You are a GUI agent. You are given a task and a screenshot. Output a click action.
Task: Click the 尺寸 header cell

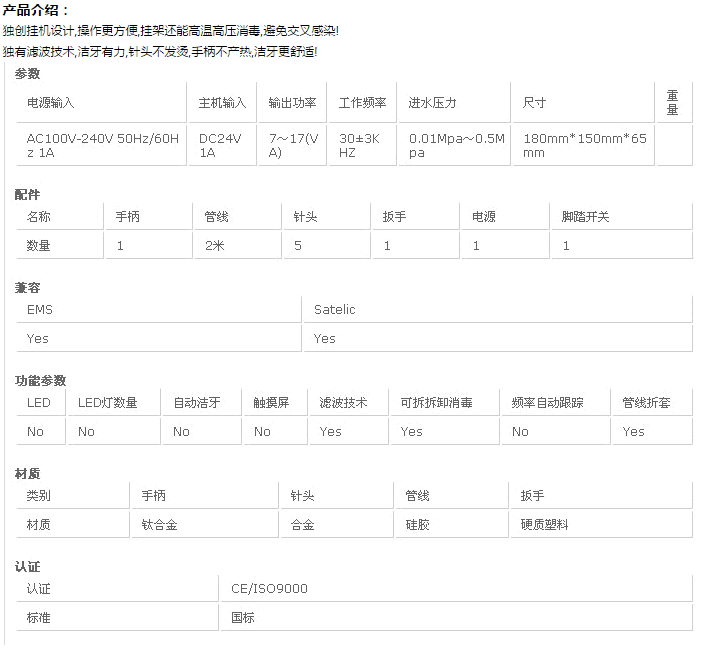click(x=583, y=103)
